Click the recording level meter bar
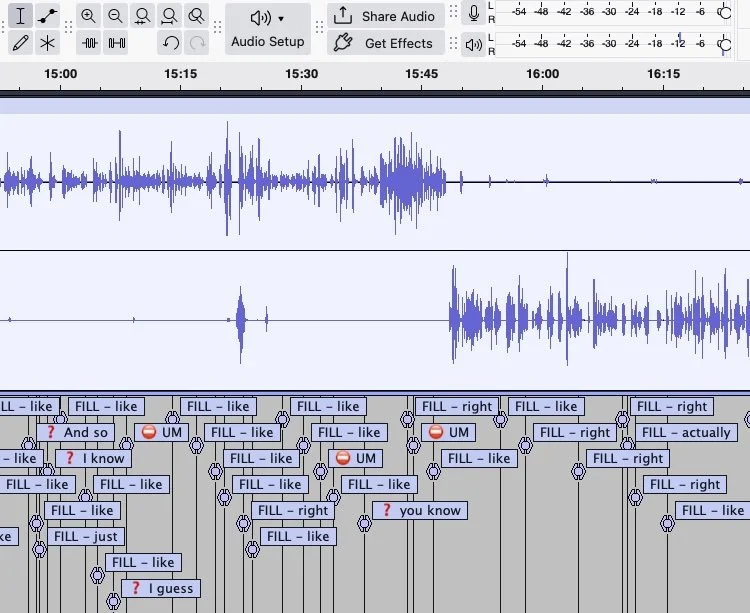The height and width of the screenshot is (613, 750). (x=612, y=12)
